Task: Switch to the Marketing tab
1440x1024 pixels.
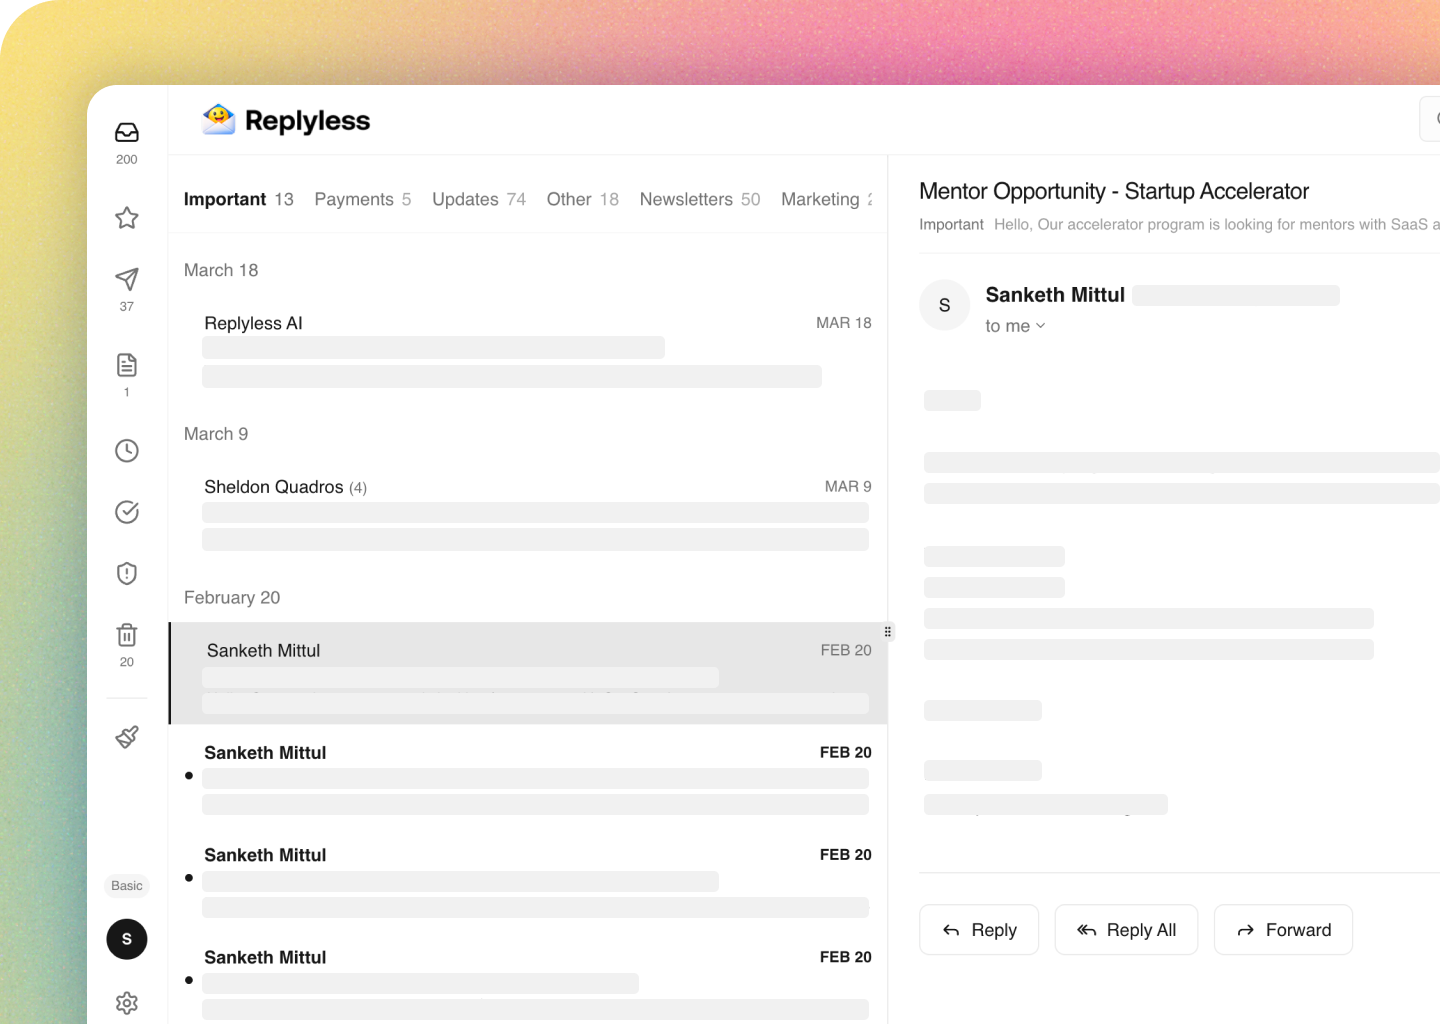Action: pos(826,199)
